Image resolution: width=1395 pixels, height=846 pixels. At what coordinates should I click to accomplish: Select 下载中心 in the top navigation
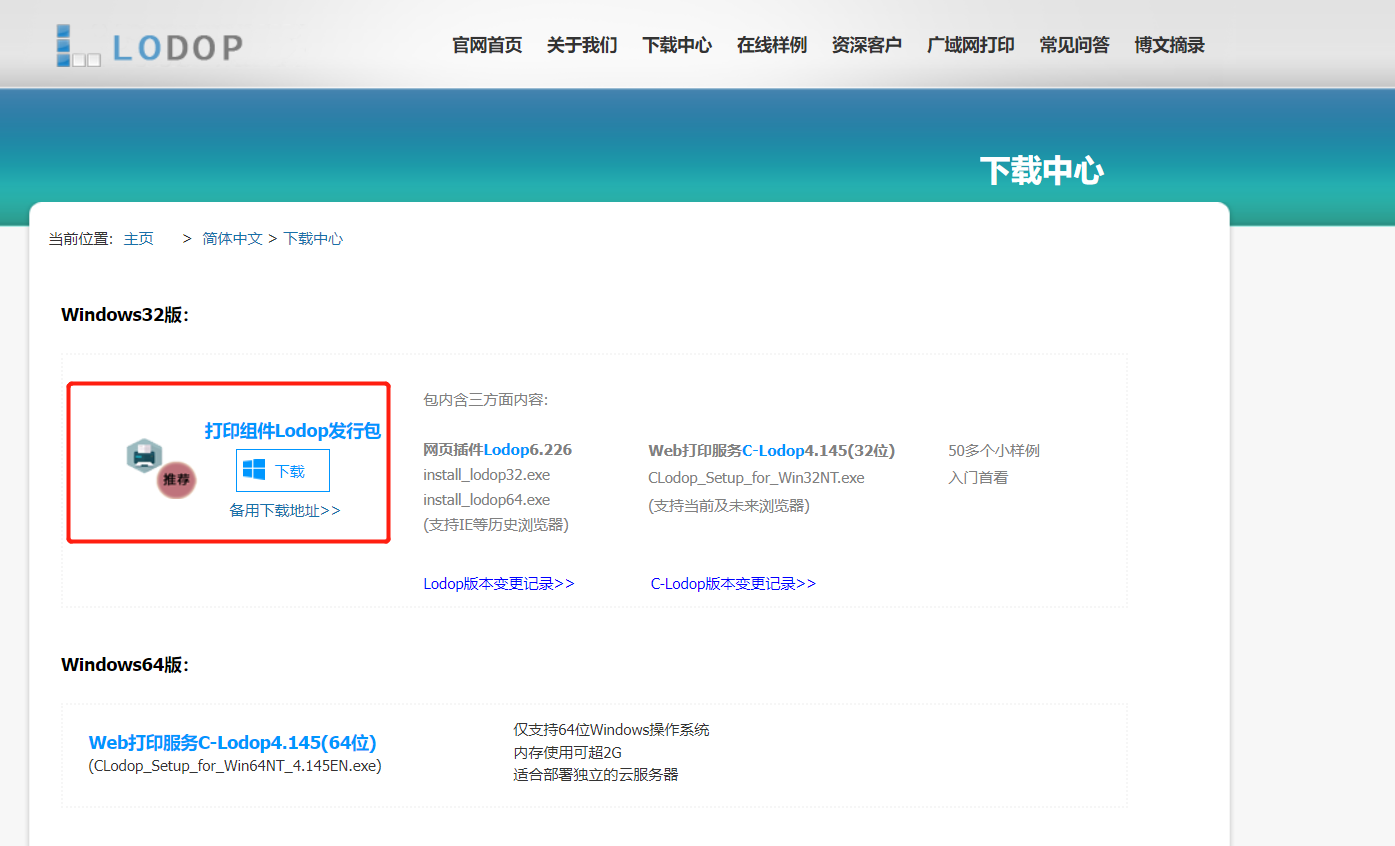coord(677,45)
